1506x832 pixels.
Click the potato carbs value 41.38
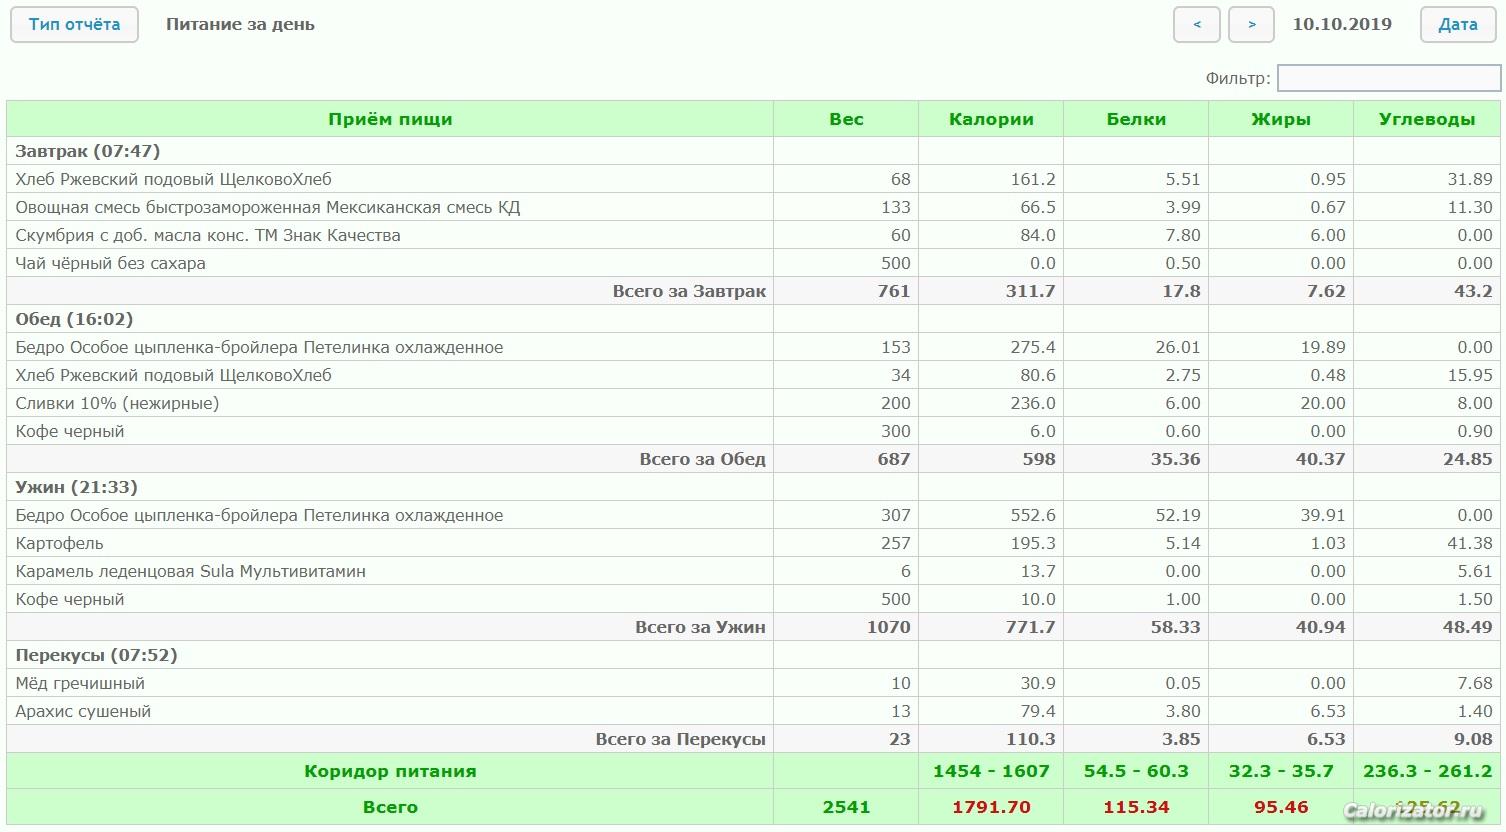(1469, 543)
